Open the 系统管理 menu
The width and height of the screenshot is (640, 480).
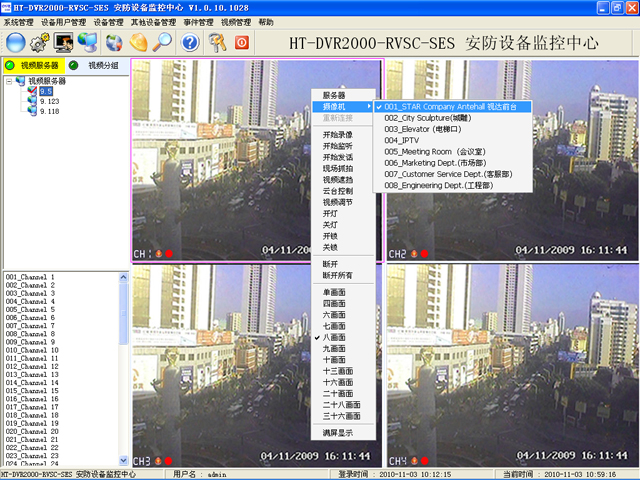coord(18,22)
